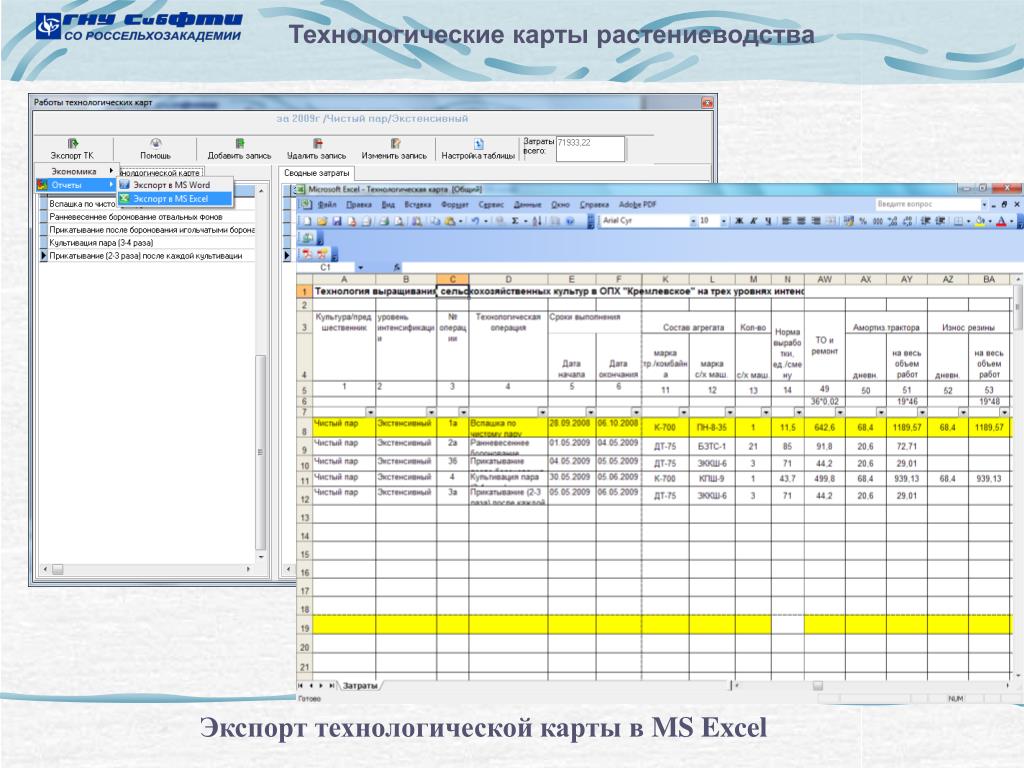Click the Print icon in Excel toolbar

(383, 221)
